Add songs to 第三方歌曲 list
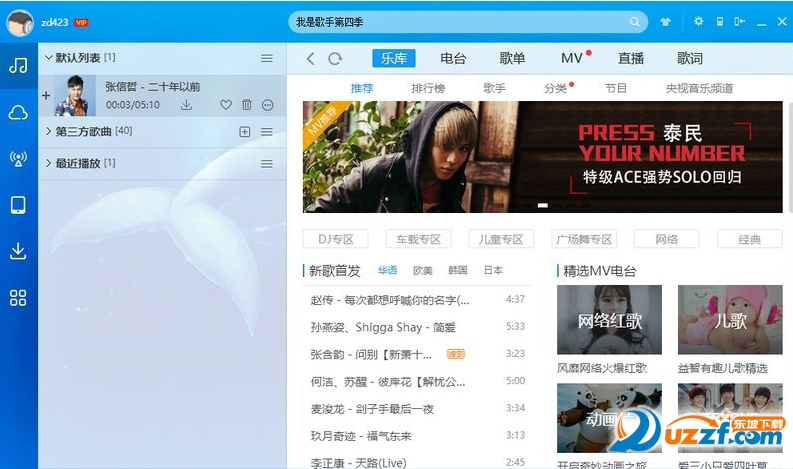 tap(245, 132)
